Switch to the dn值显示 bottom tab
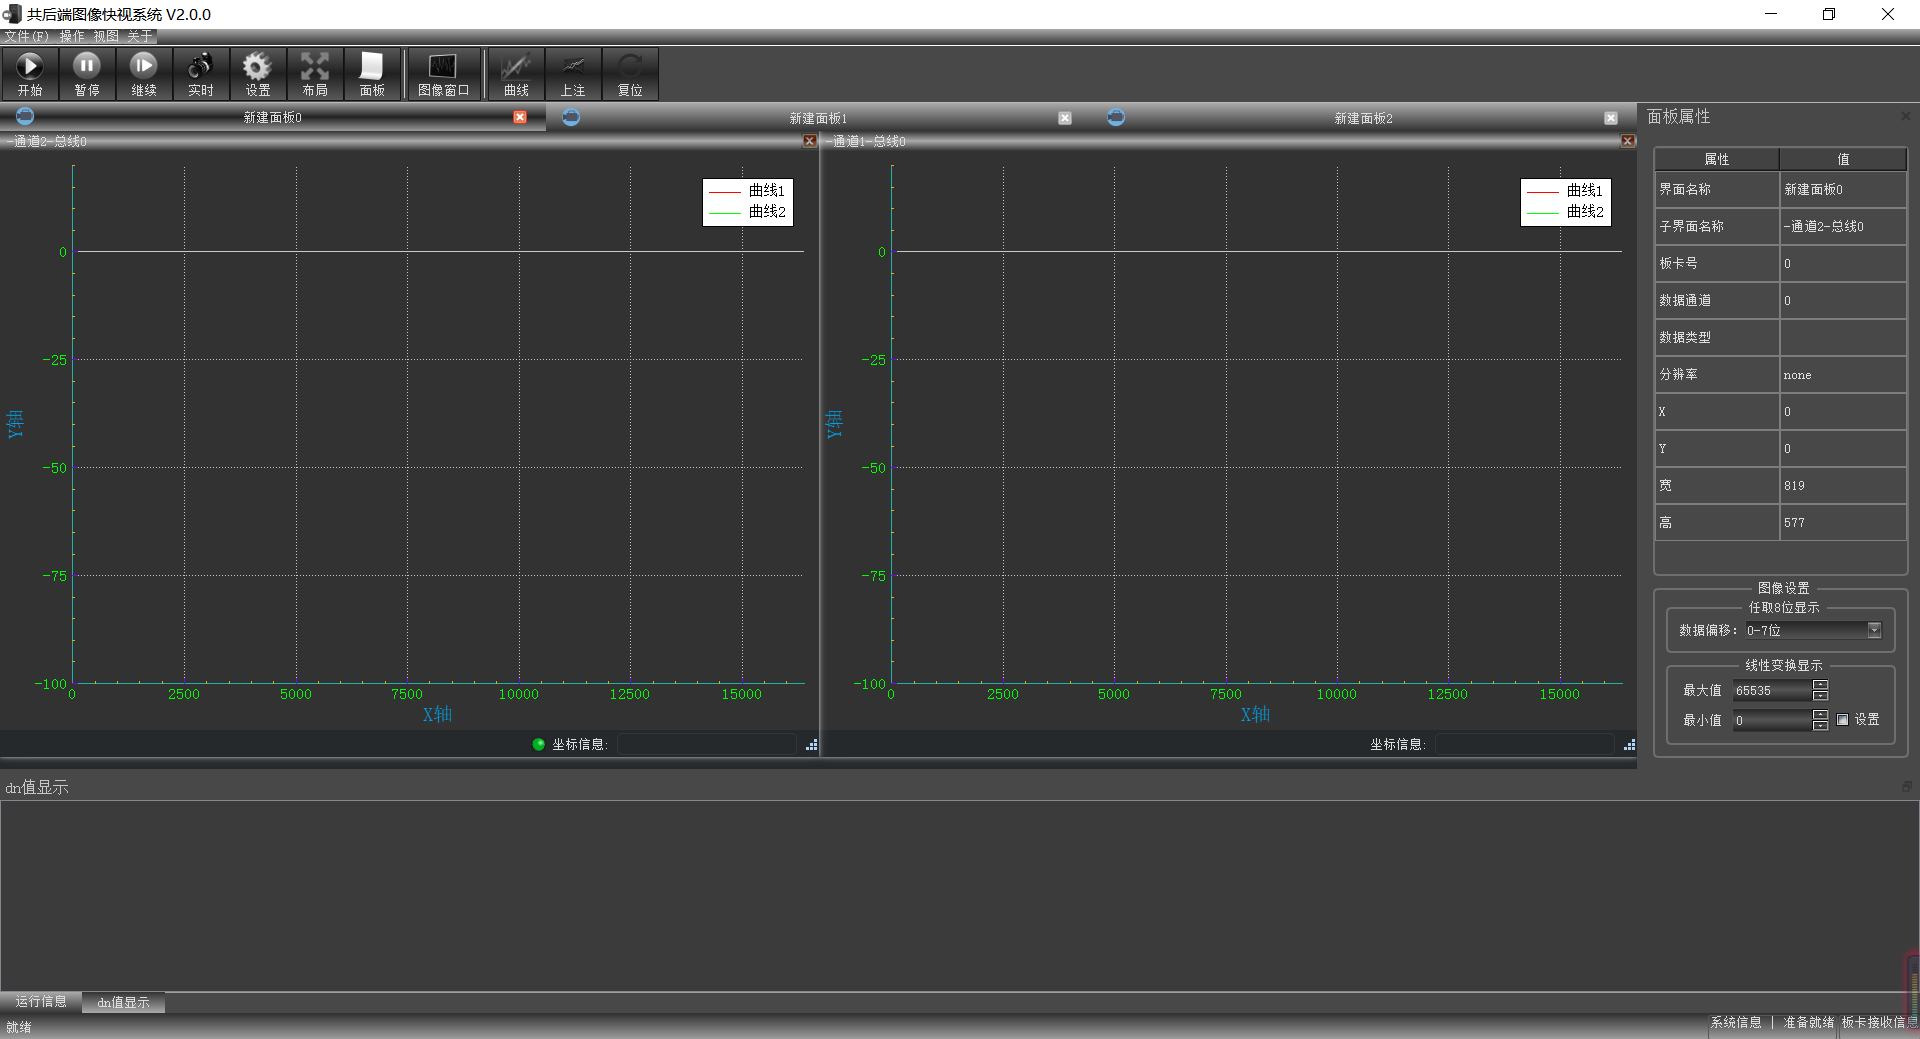 click(x=123, y=1002)
